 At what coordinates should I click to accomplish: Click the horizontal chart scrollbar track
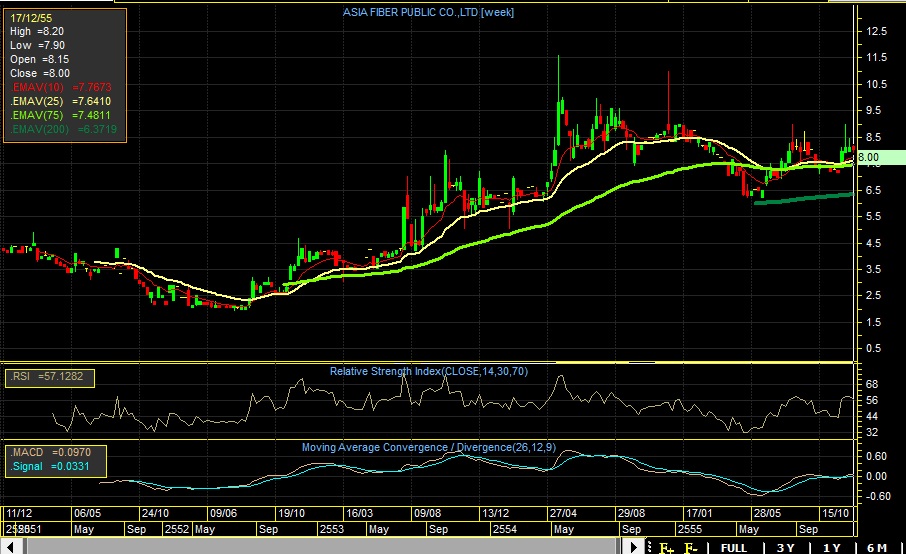point(322,546)
